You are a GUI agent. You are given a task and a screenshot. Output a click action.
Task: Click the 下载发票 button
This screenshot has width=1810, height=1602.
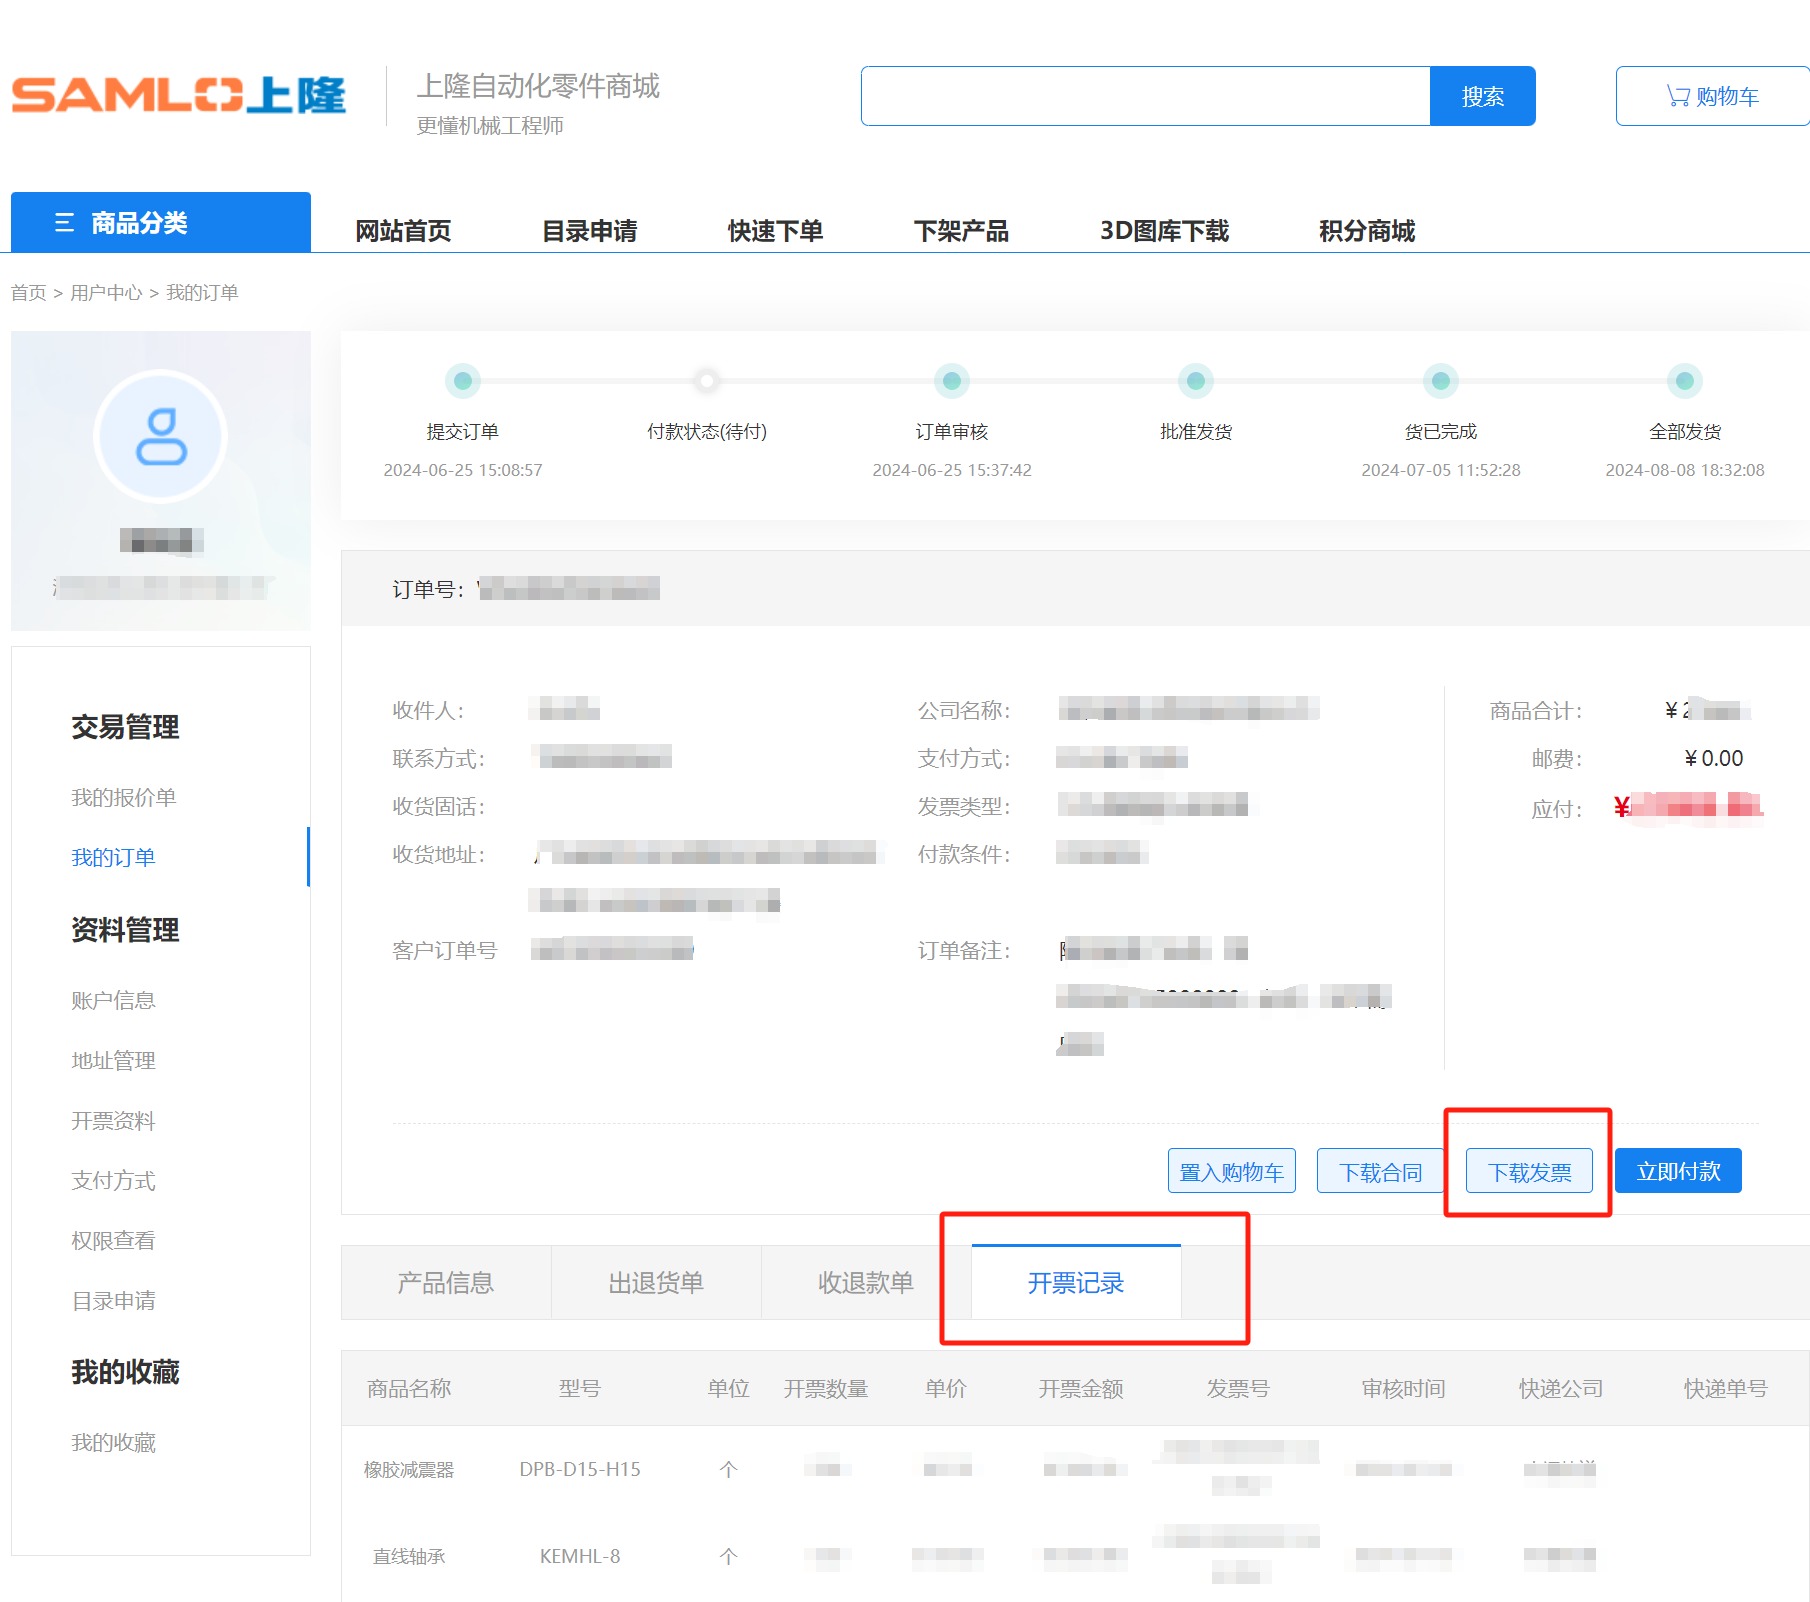[x=1529, y=1171]
